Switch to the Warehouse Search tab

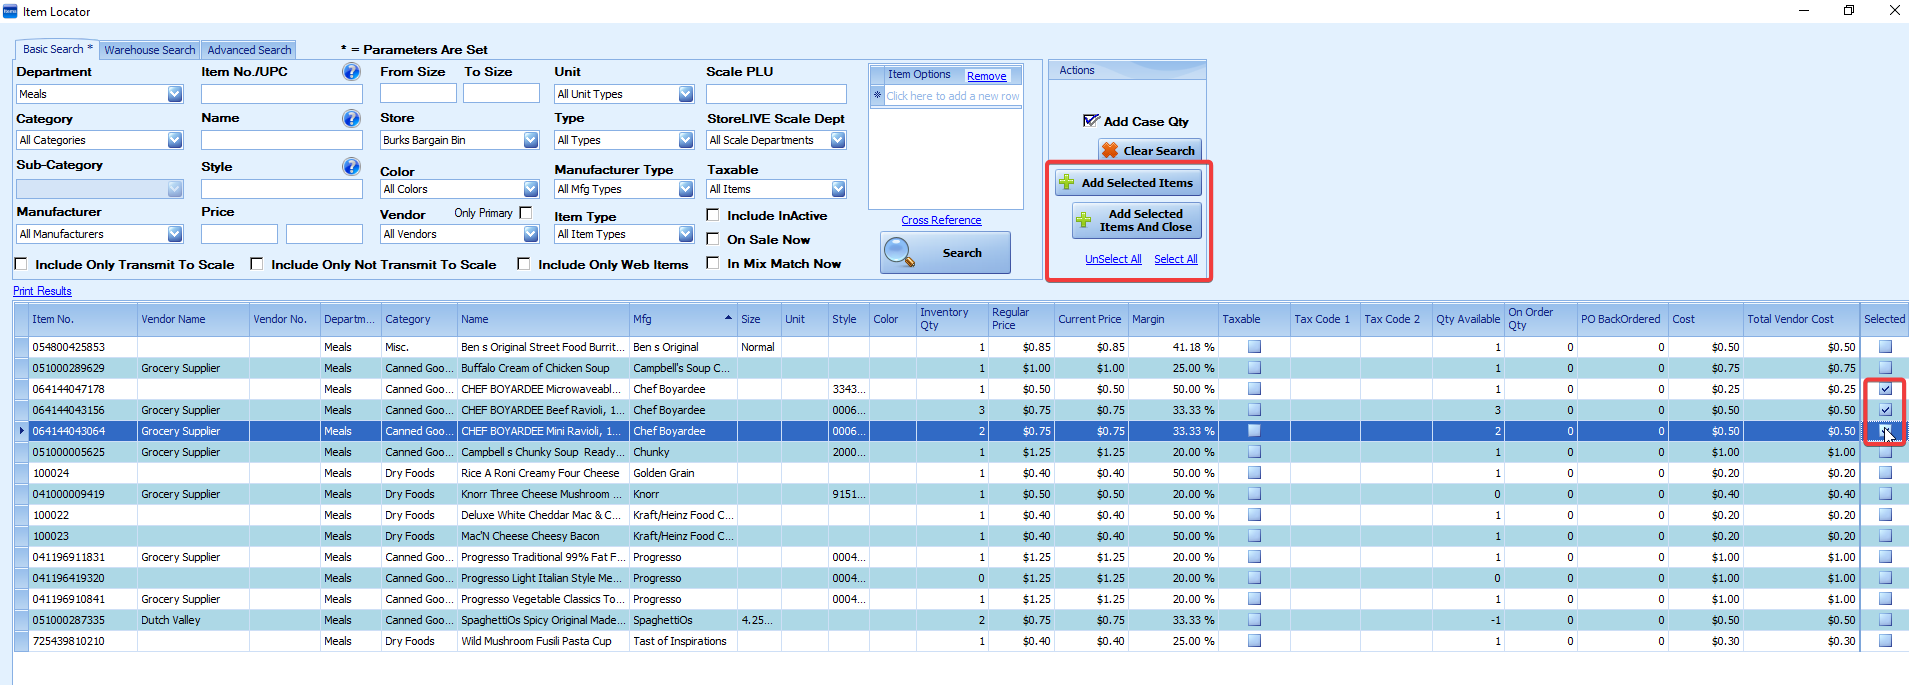[150, 50]
